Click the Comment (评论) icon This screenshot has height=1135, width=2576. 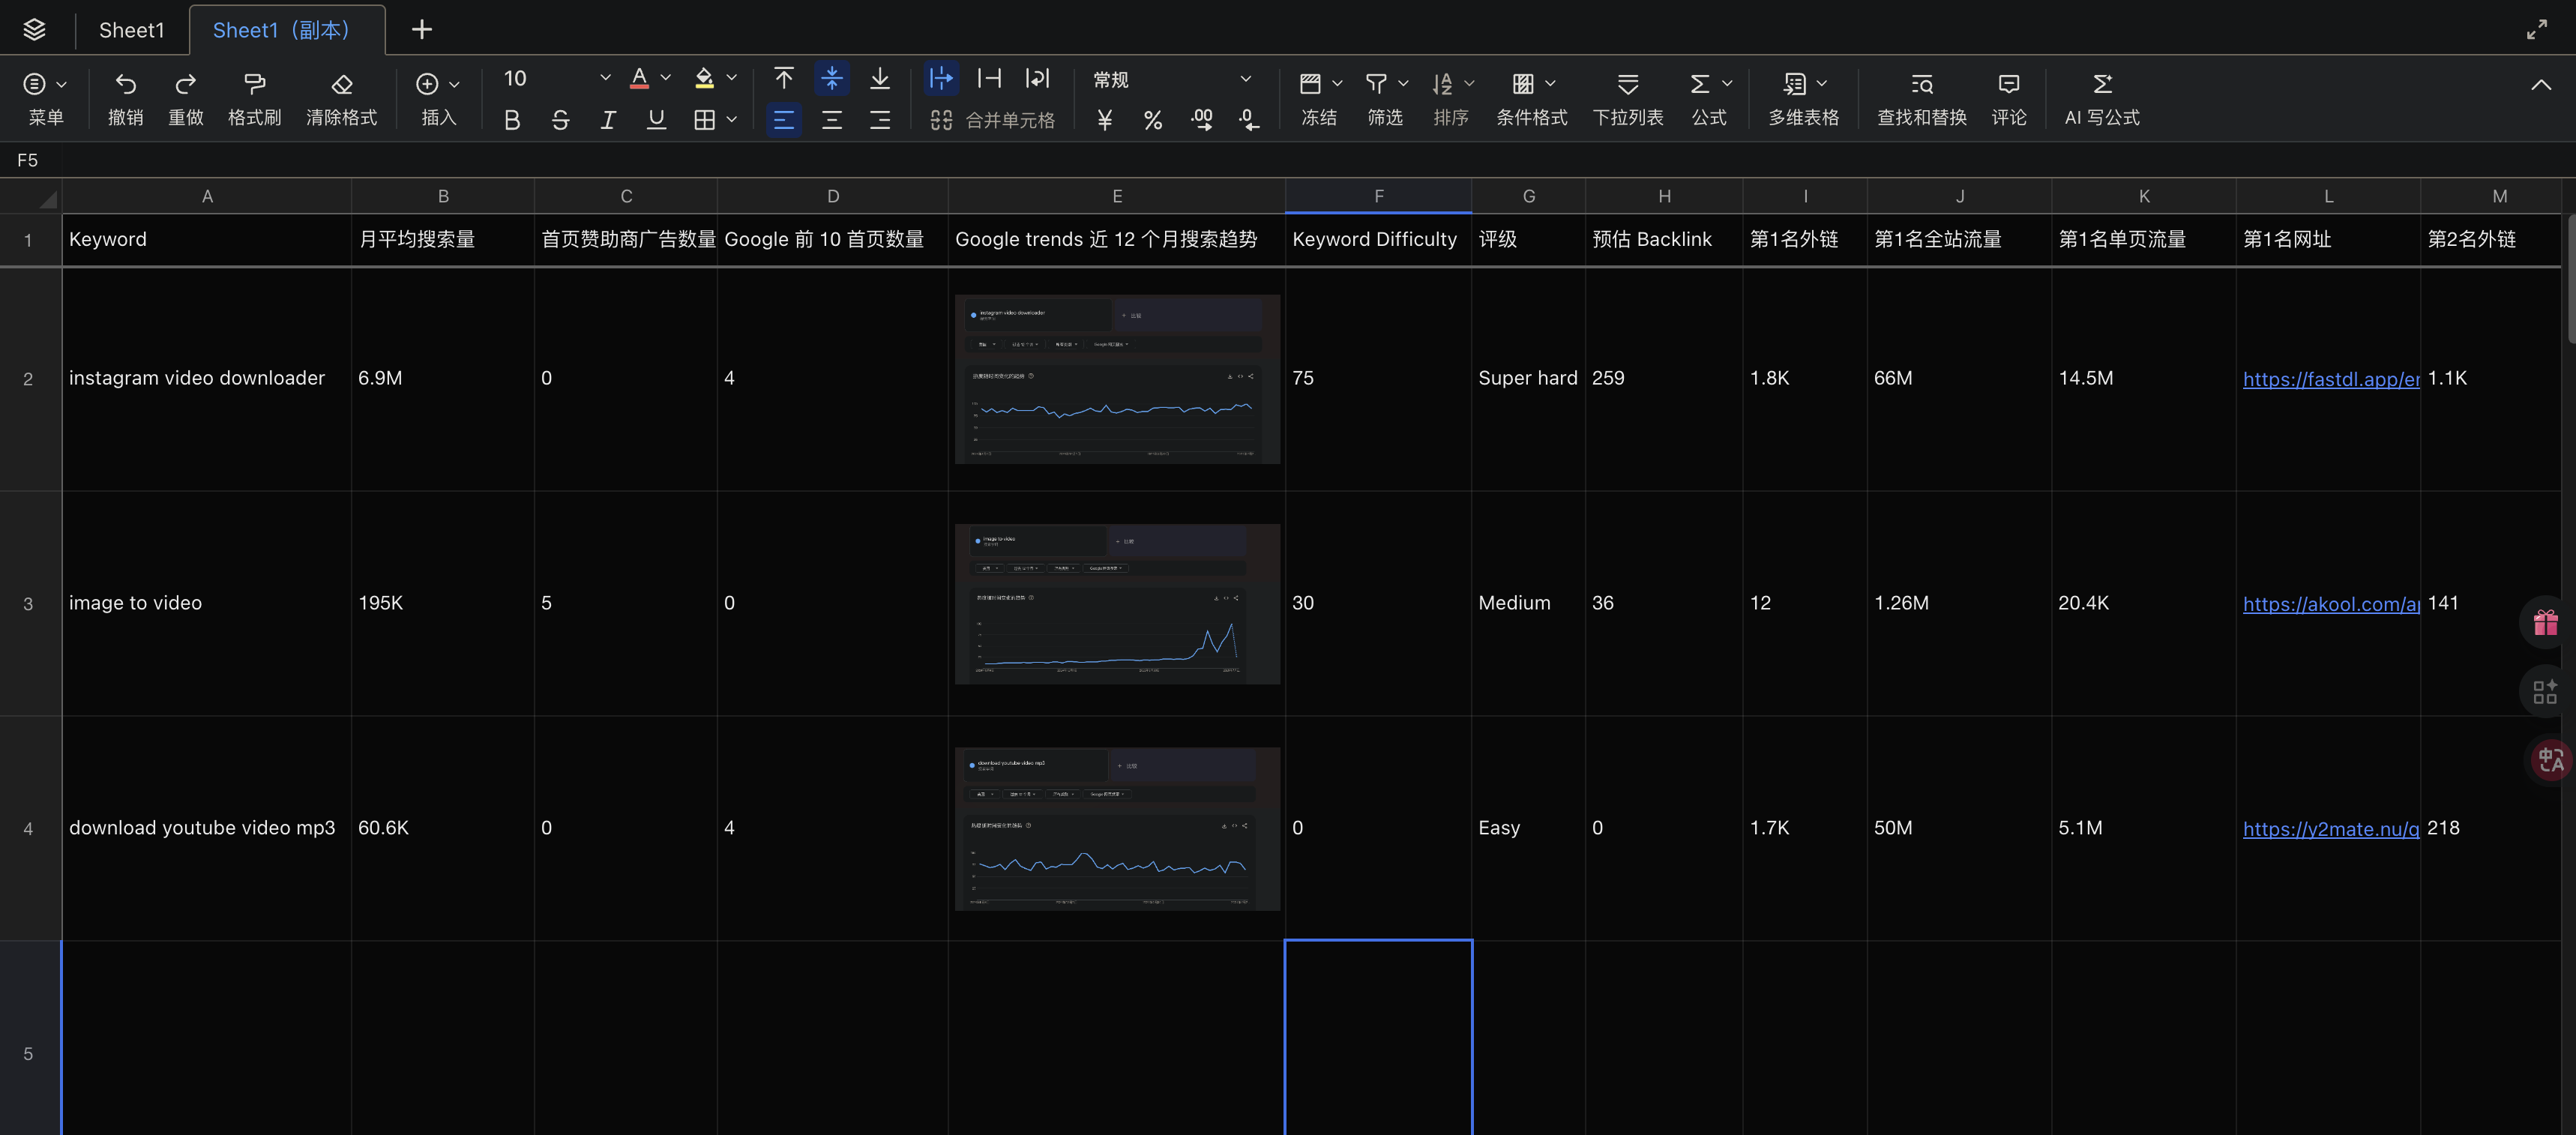click(2008, 84)
